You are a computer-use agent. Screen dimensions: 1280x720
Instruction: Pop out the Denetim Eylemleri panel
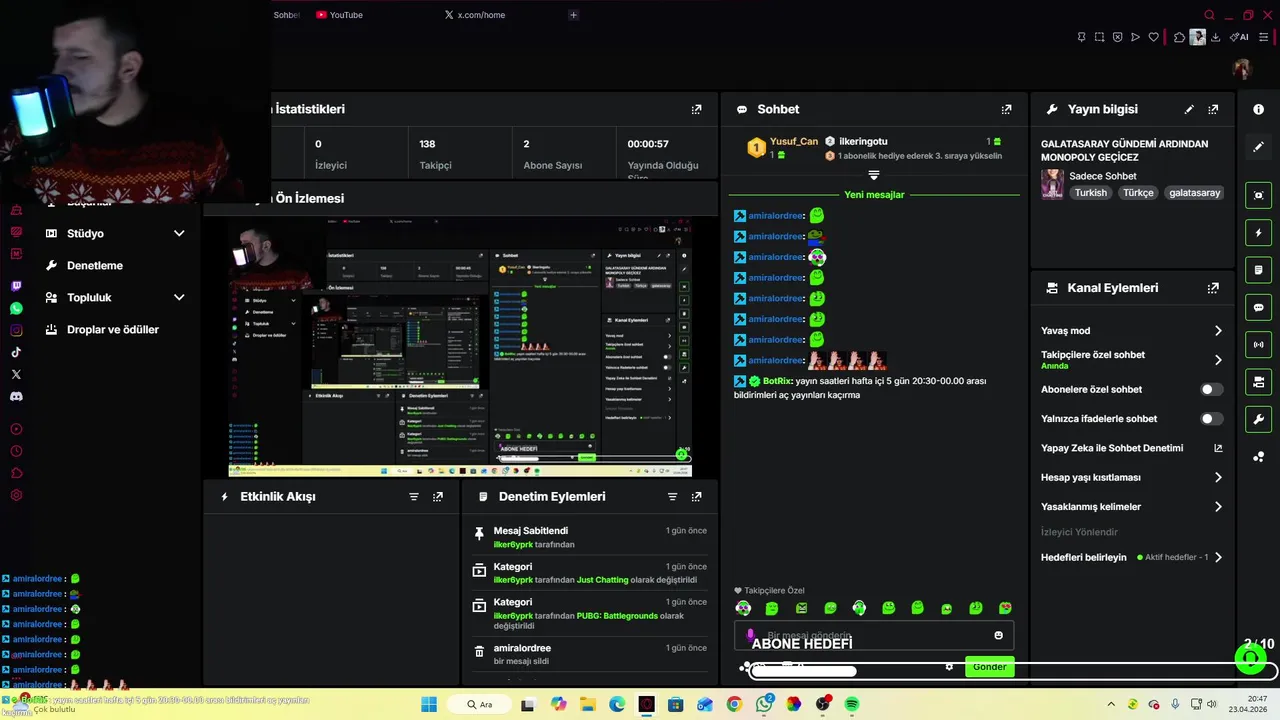tap(696, 496)
